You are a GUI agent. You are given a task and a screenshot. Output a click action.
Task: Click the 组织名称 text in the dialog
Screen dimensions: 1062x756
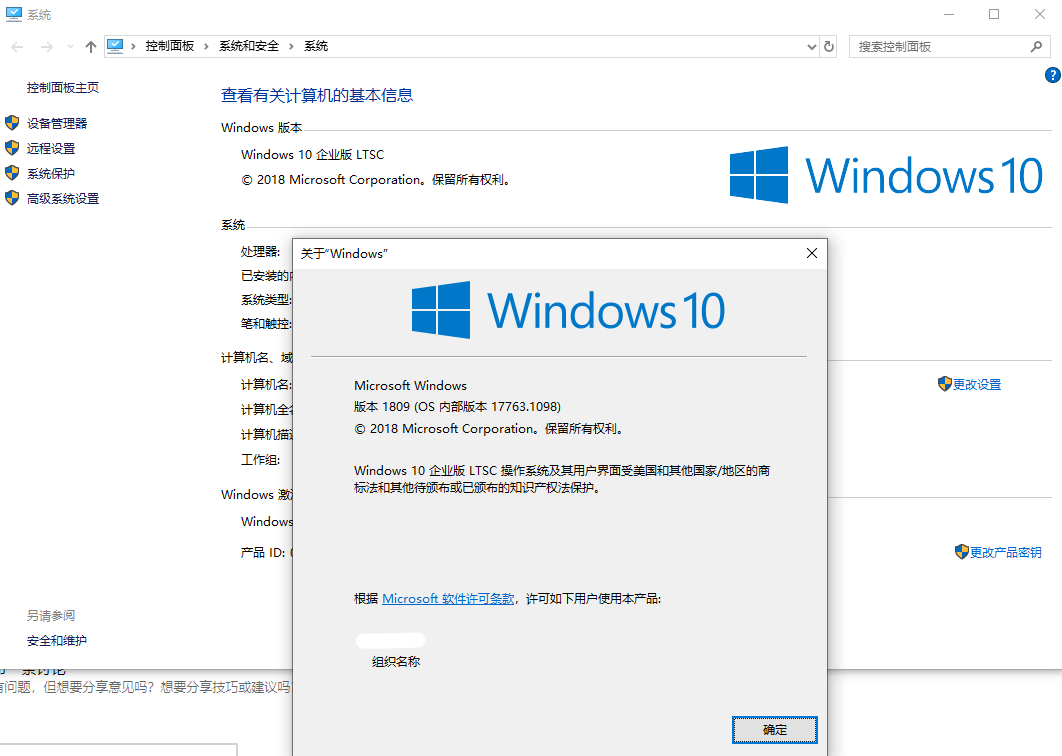(x=396, y=662)
